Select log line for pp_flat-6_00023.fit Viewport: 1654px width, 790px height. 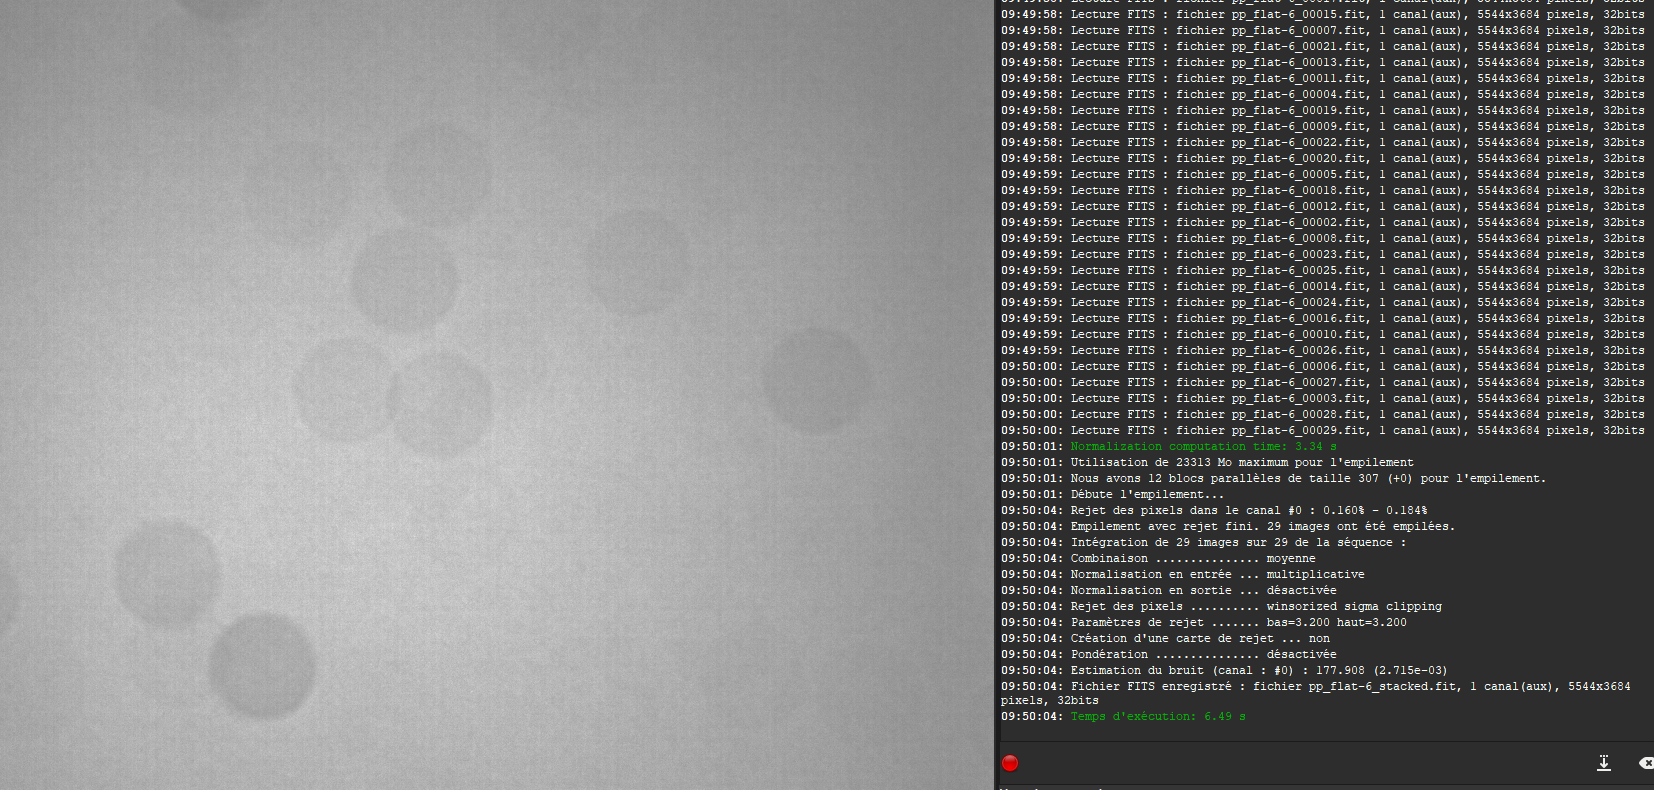tap(1323, 254)
